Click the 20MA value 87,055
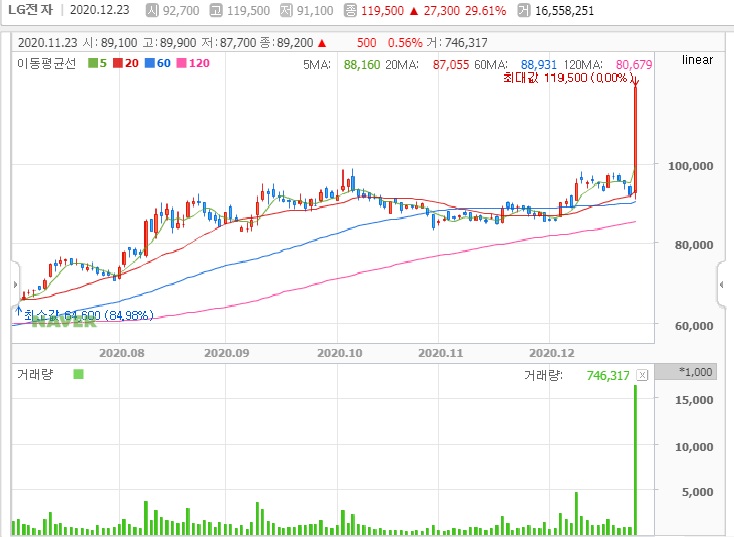734x537 pixels. click(450, 65)
